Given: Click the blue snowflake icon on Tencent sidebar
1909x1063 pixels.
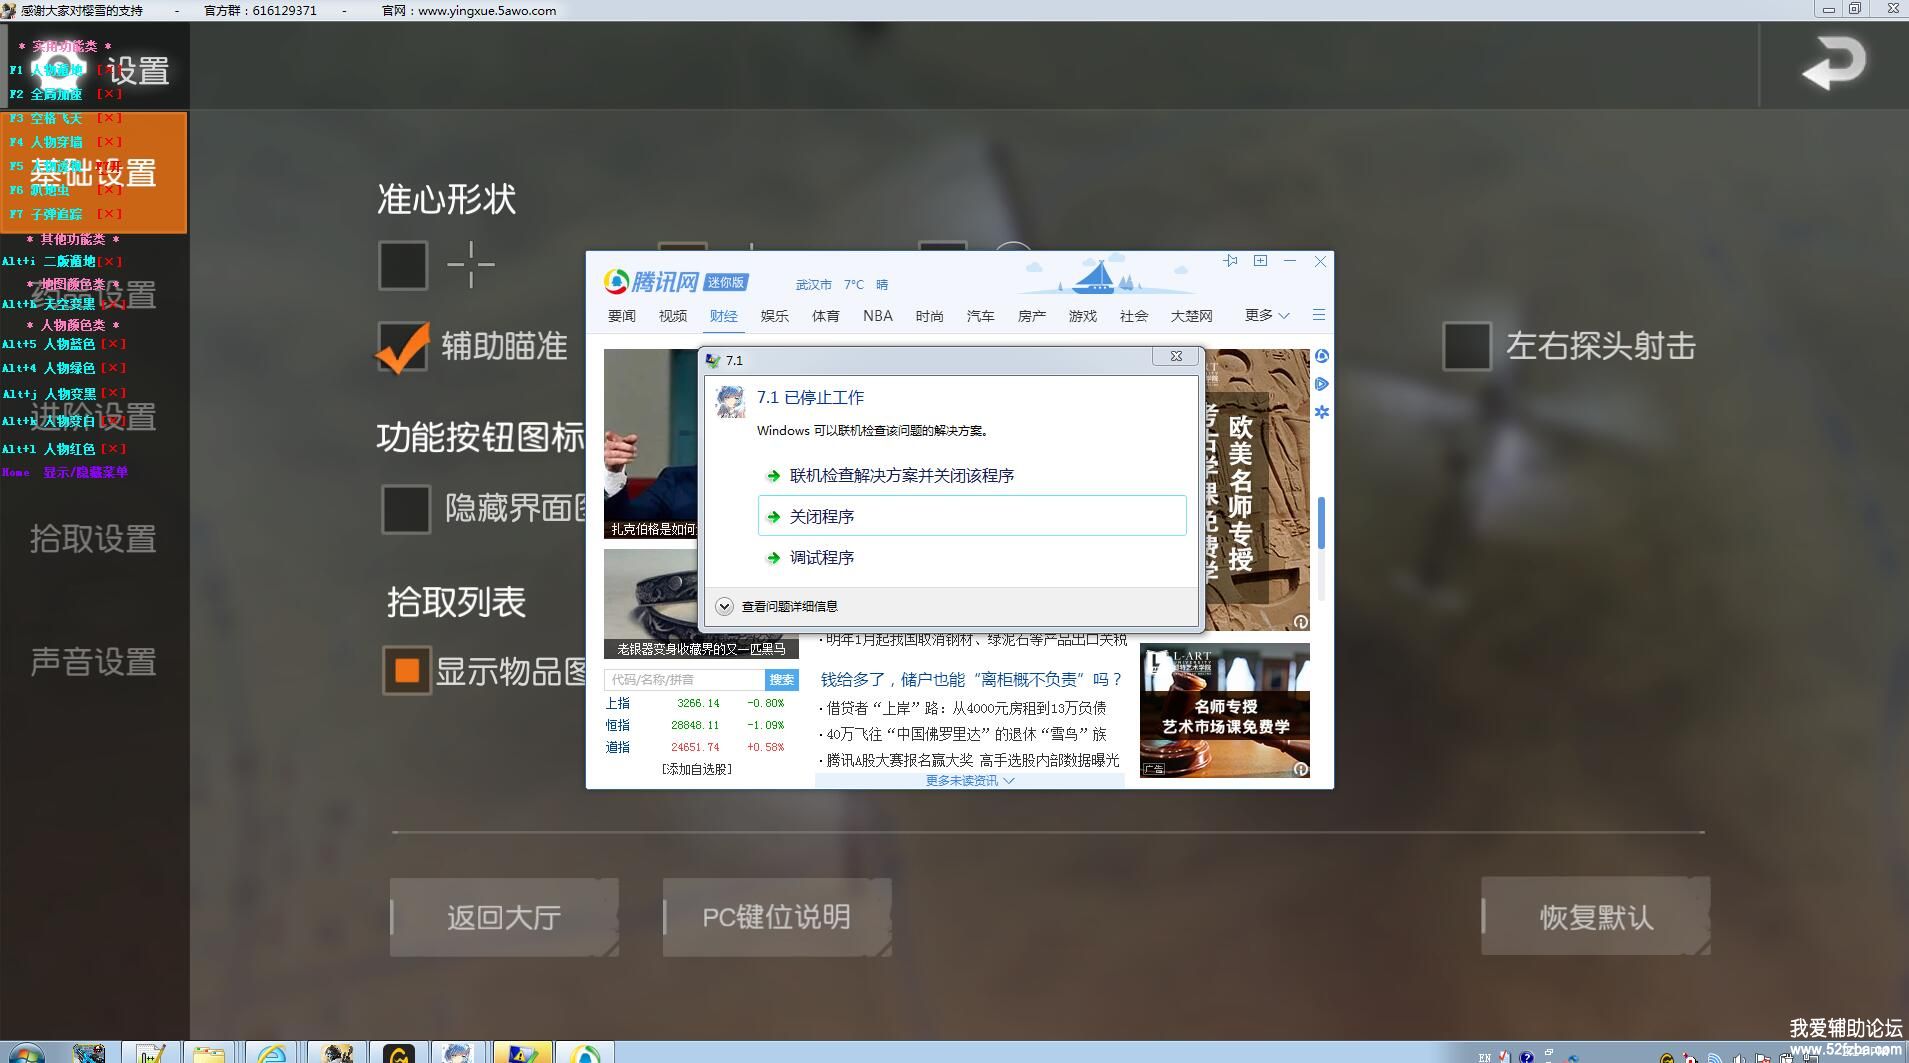Looking at the screenshot, I should pyautogui.click(x=1322, y=412).
